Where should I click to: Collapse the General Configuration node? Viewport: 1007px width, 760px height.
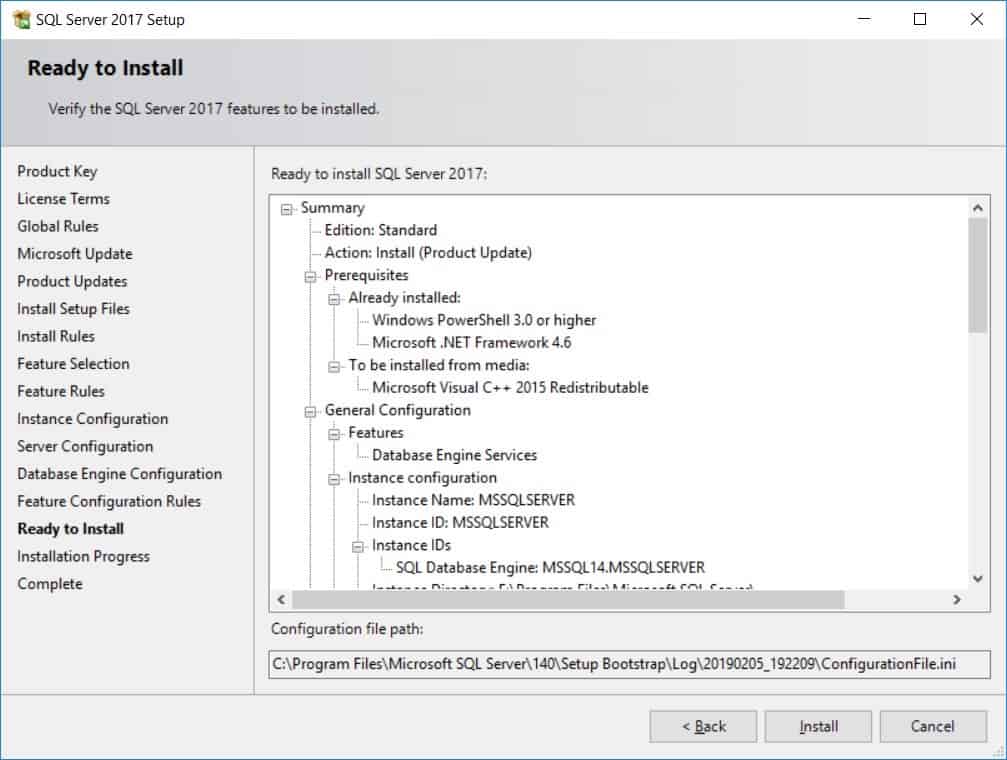coord(310,412)
